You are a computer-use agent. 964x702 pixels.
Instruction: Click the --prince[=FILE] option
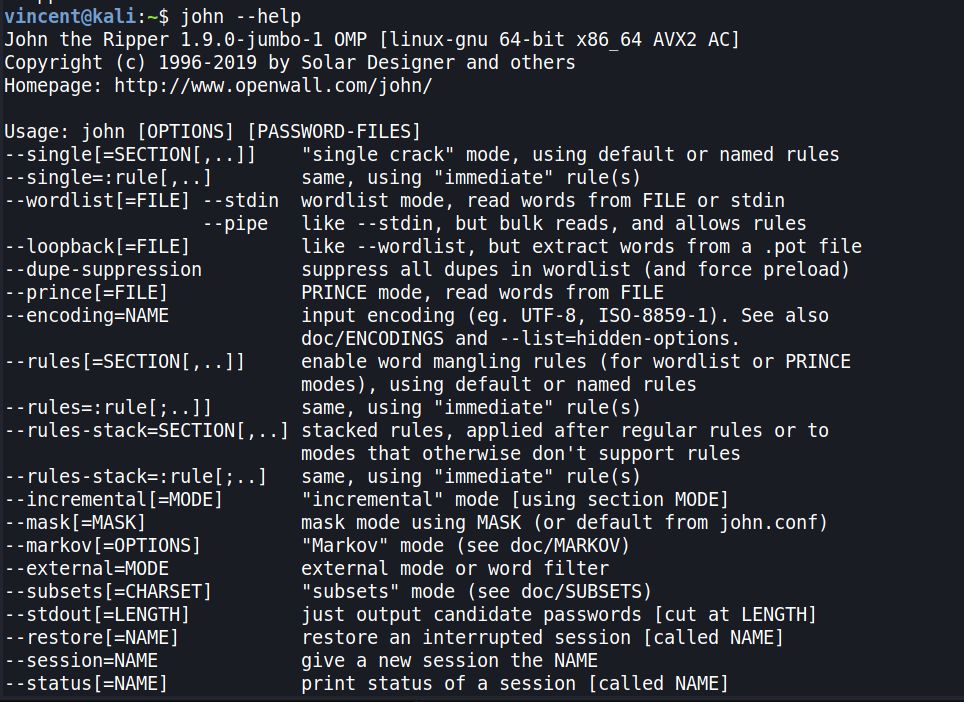[86, 292]
